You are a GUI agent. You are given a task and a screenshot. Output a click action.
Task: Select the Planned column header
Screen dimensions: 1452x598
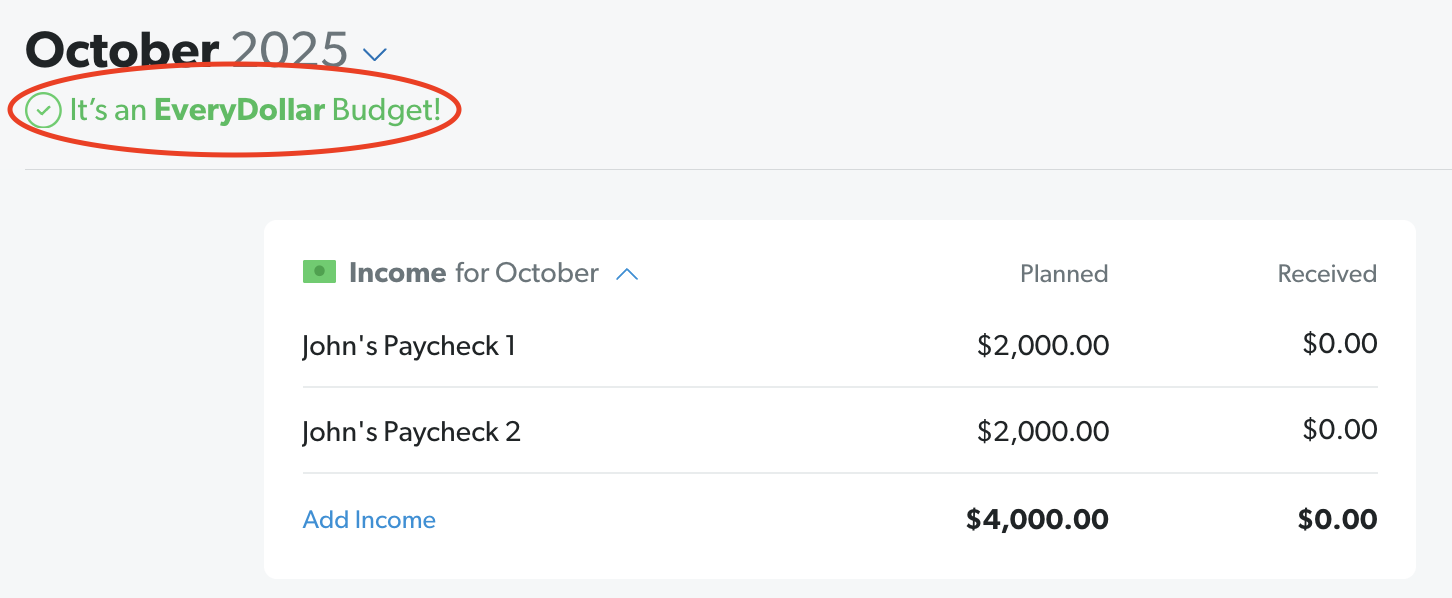pyautogui.click(x=1063, y=273)
